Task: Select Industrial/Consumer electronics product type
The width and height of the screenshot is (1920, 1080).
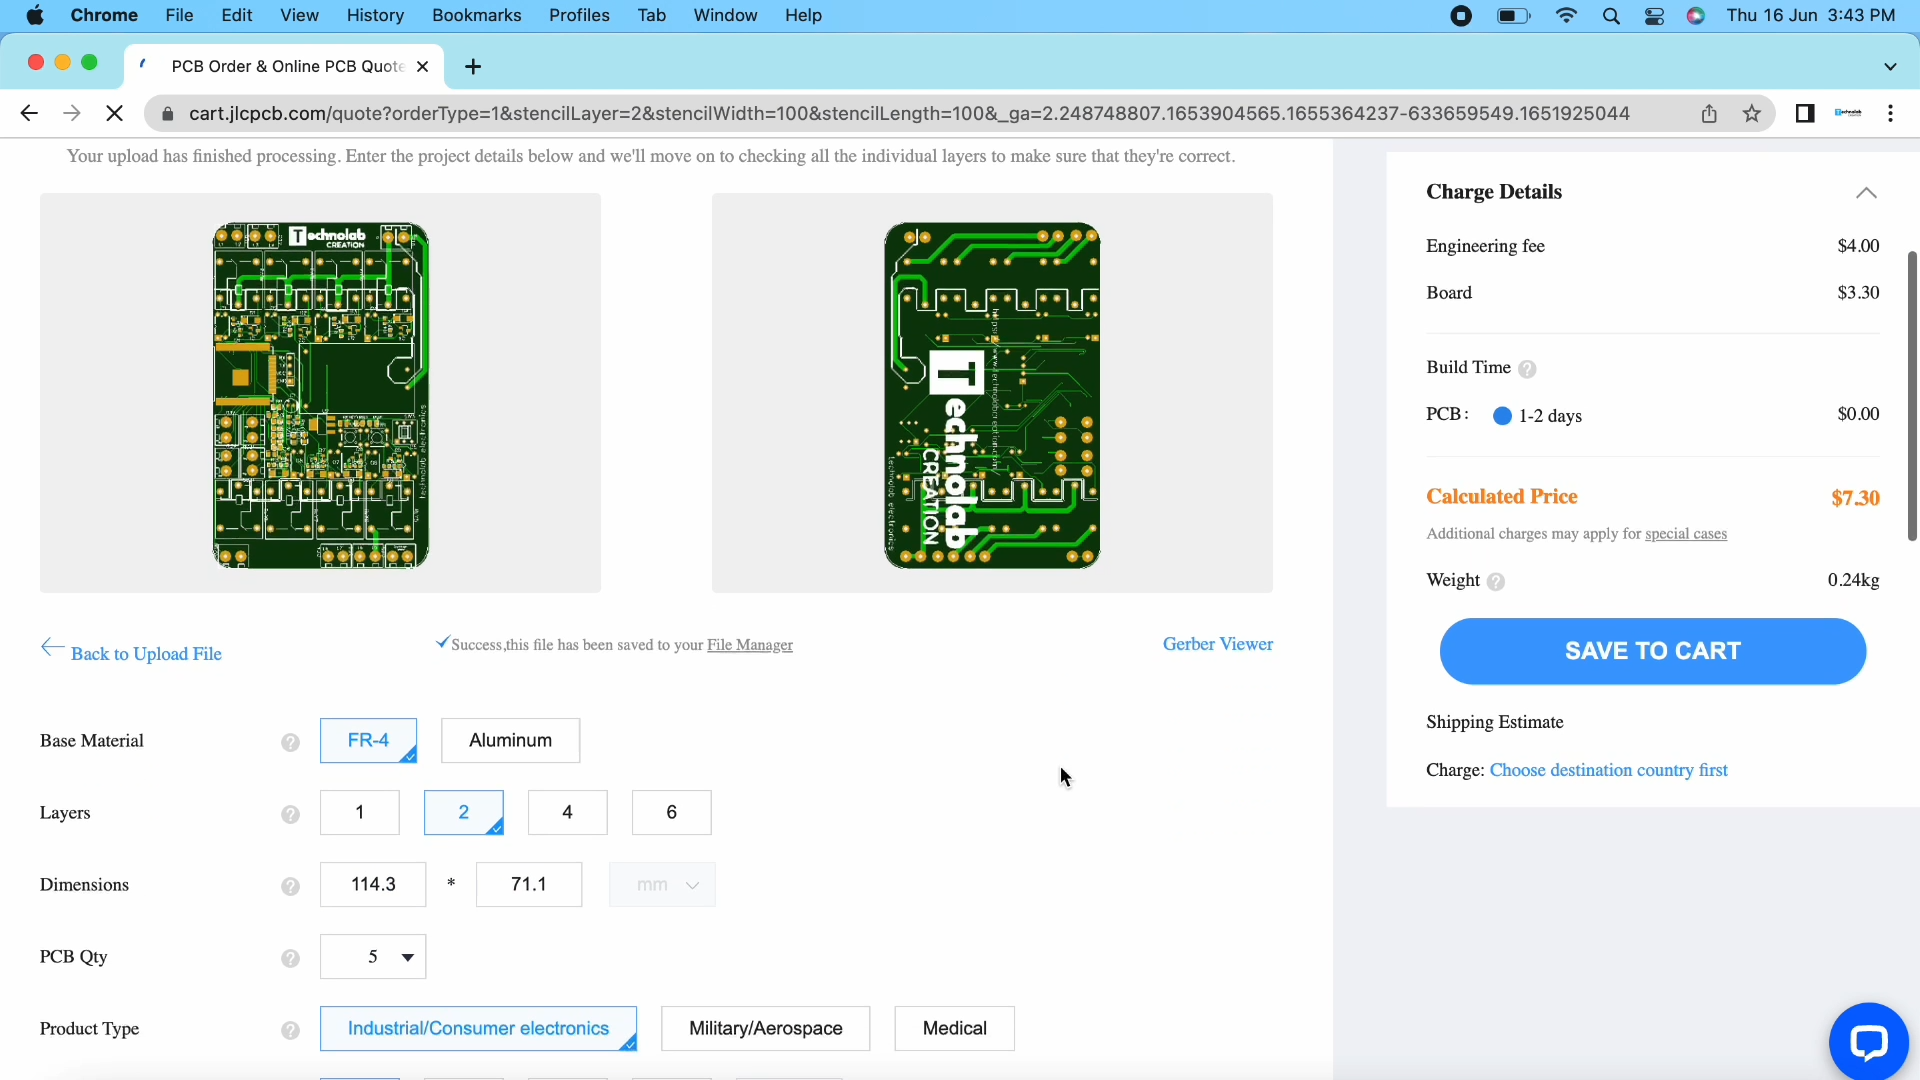Action: click(x=478, y=1028)
